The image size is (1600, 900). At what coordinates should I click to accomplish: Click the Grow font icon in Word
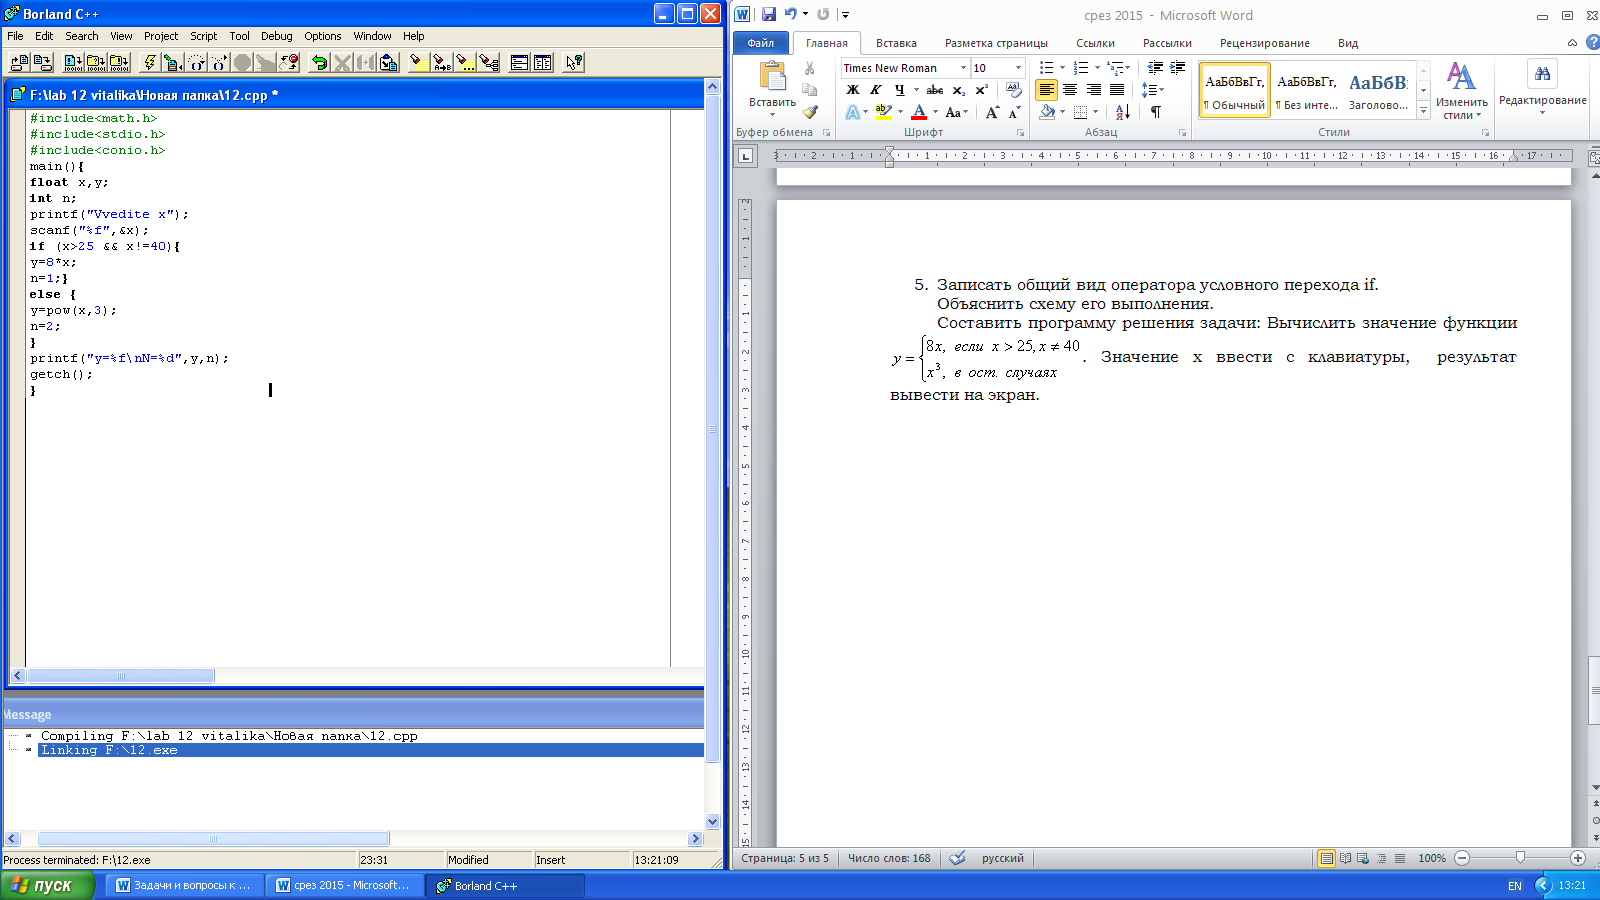(x=992, y=112)
